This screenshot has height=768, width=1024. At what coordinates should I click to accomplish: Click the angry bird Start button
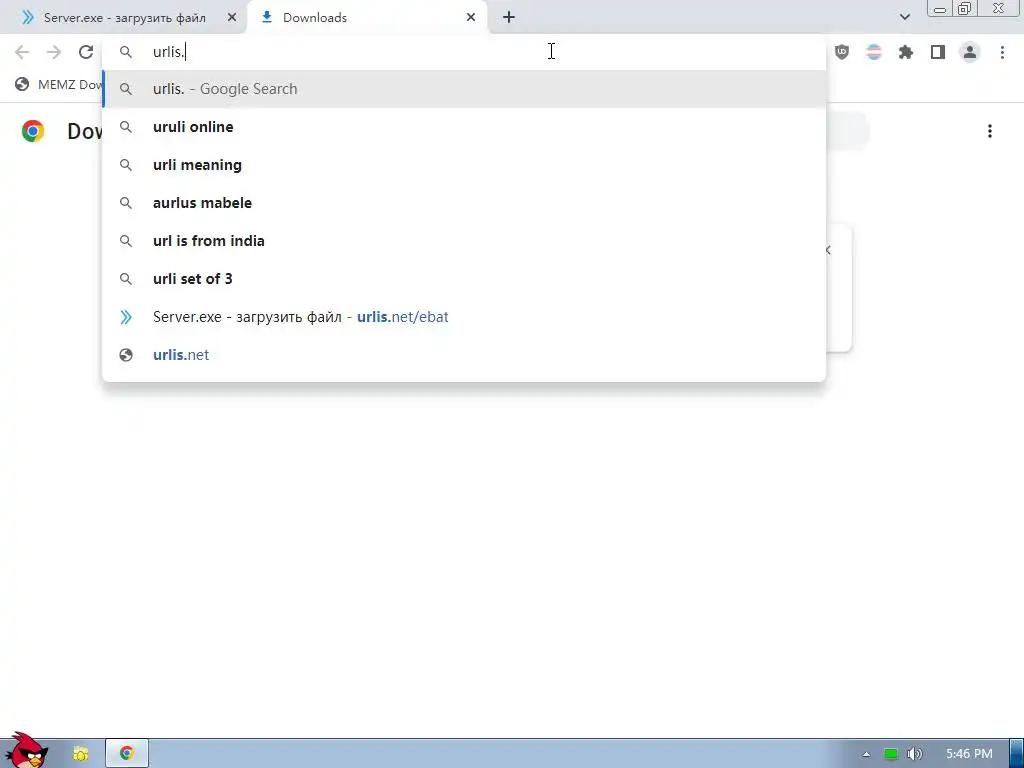point(26,751)
